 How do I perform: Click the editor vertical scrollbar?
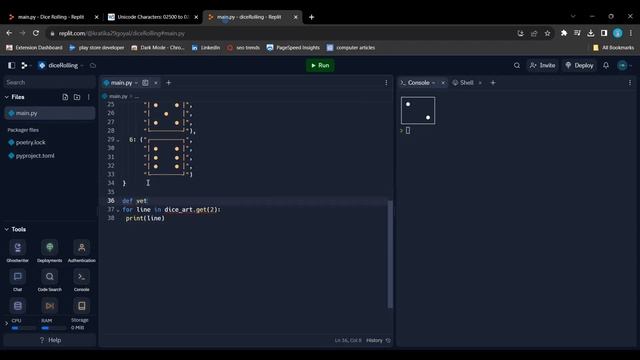[390, 254]
